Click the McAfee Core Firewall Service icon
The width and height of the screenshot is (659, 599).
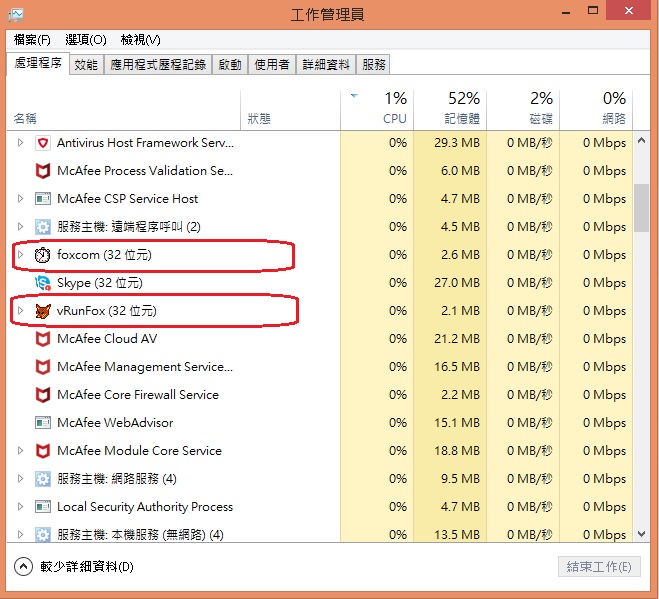point(42,395)
